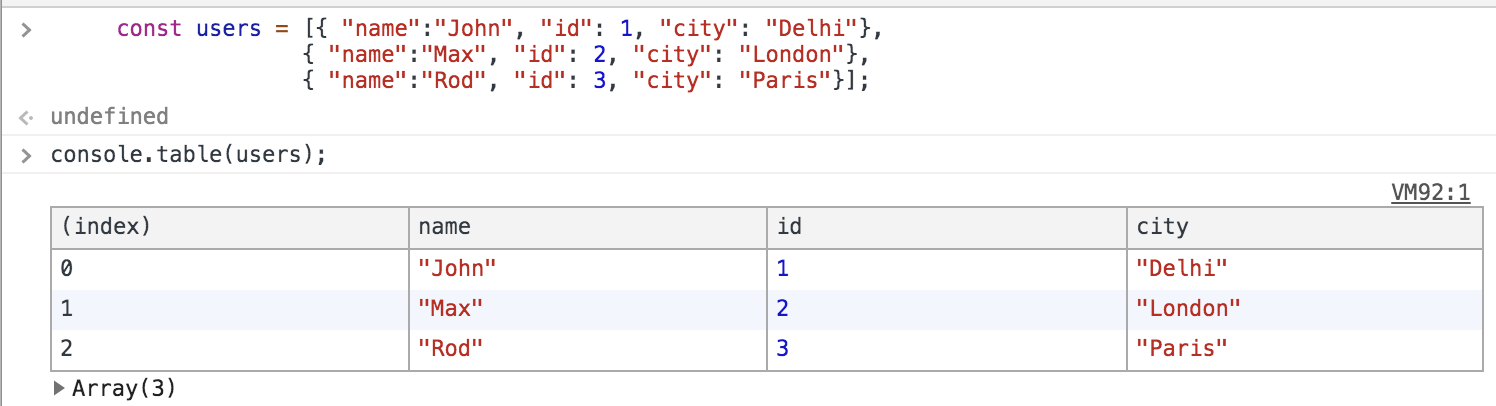Screen dimensions: 1496x406
Task: Click the "Delhi" city cell
Action: [1305, 269]
